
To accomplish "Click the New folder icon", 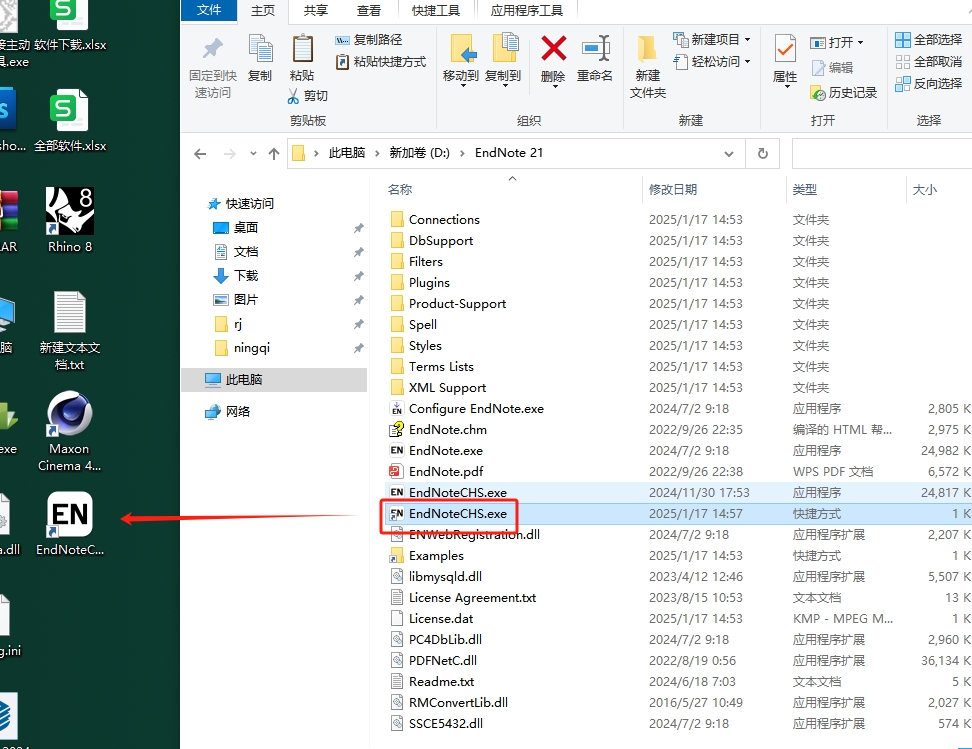I will 647,50.
